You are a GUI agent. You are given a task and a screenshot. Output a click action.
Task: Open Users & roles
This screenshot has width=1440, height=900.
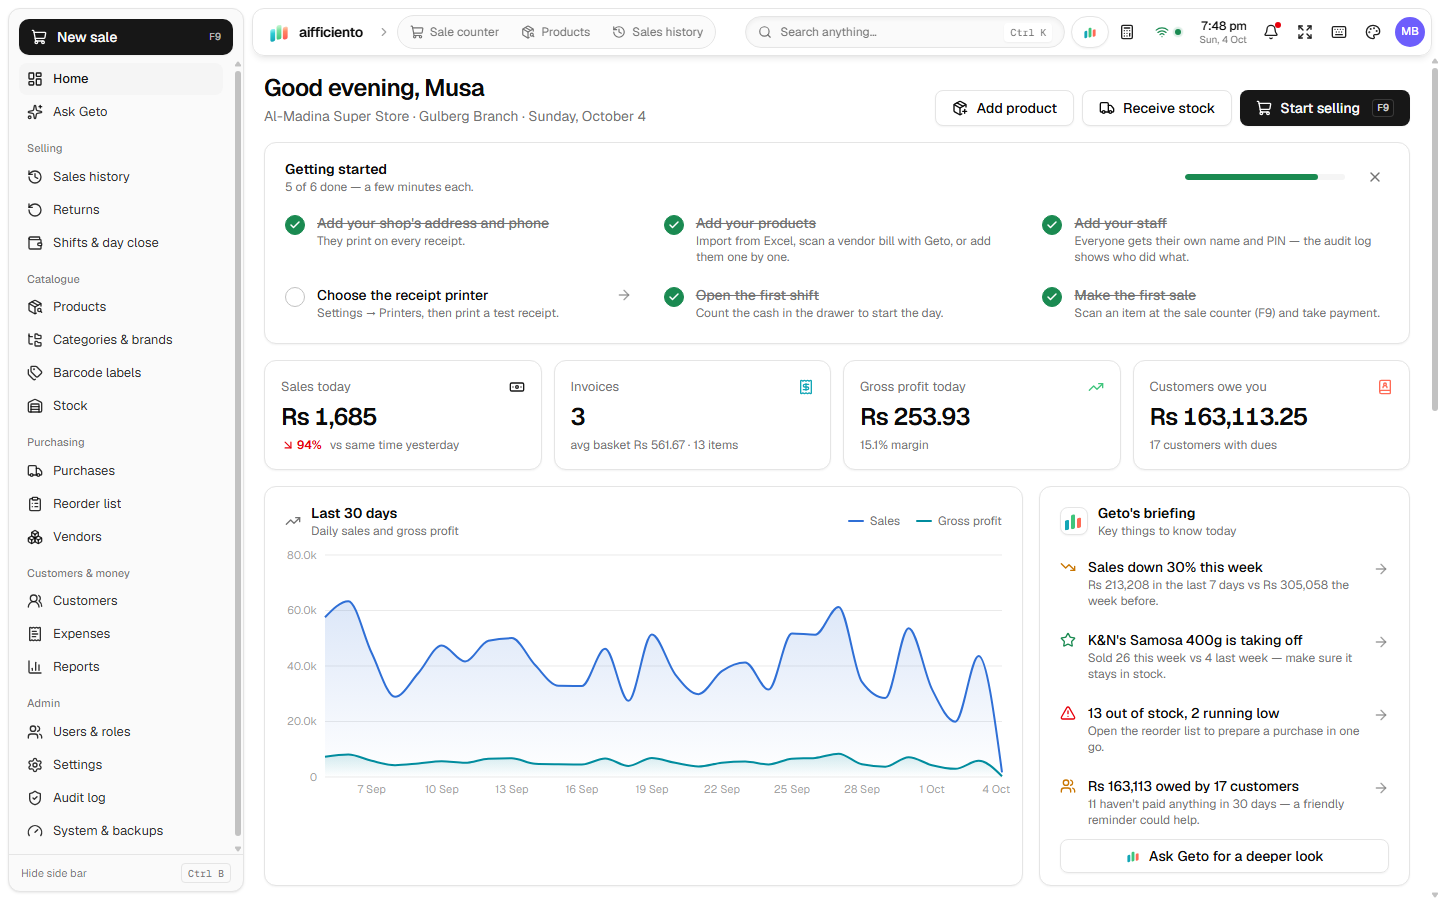(121, 732)
